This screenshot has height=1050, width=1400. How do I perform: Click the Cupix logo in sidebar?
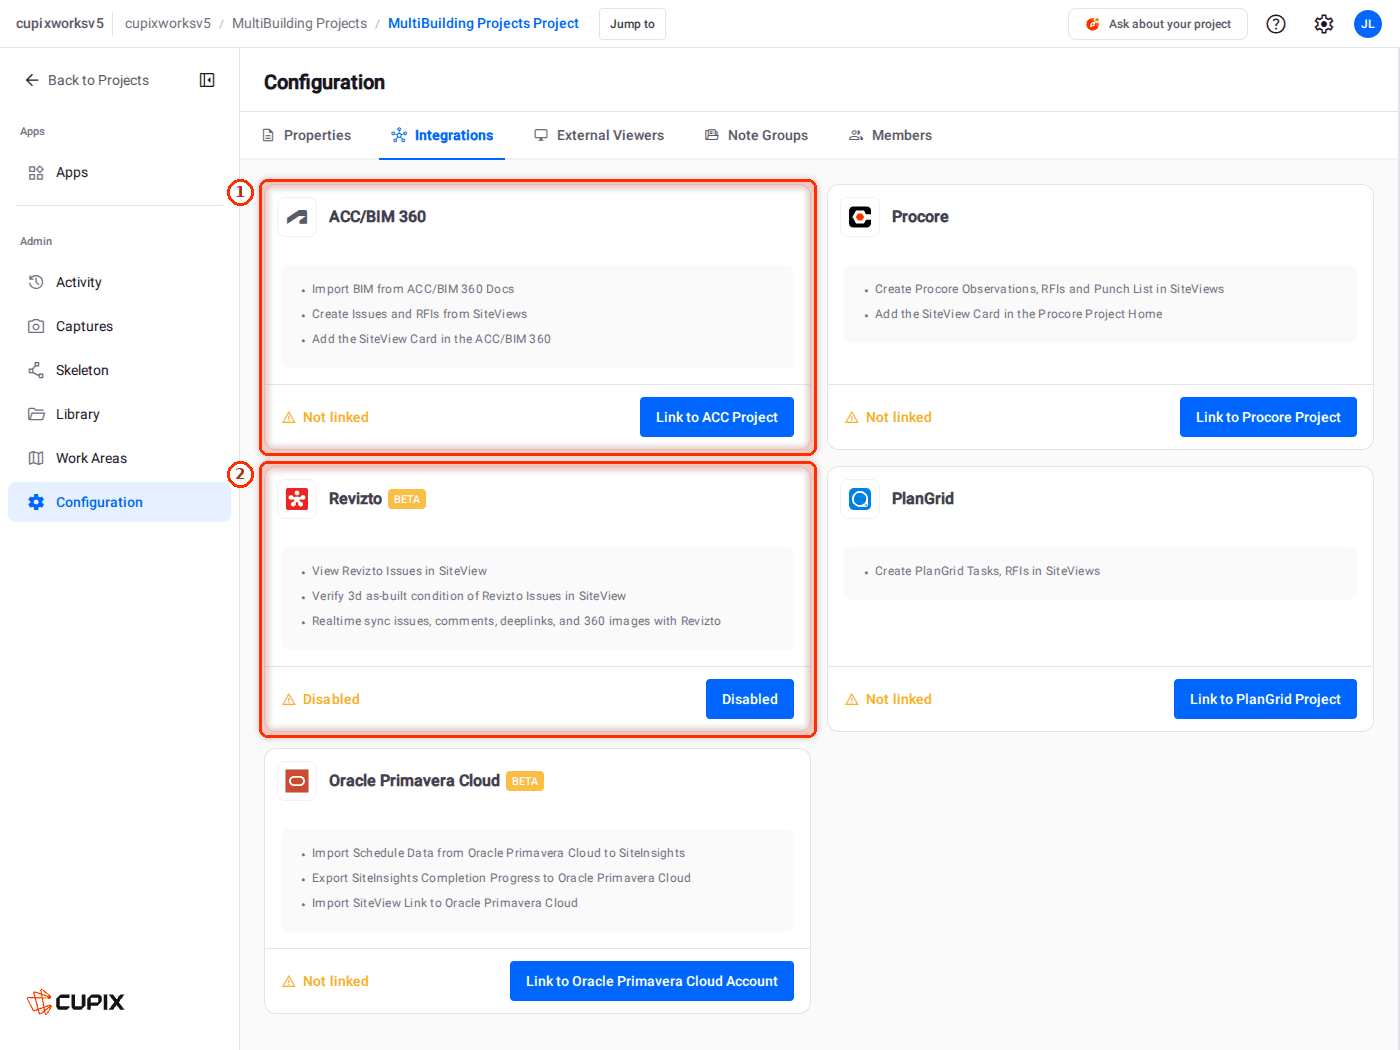coord(75,1001)
